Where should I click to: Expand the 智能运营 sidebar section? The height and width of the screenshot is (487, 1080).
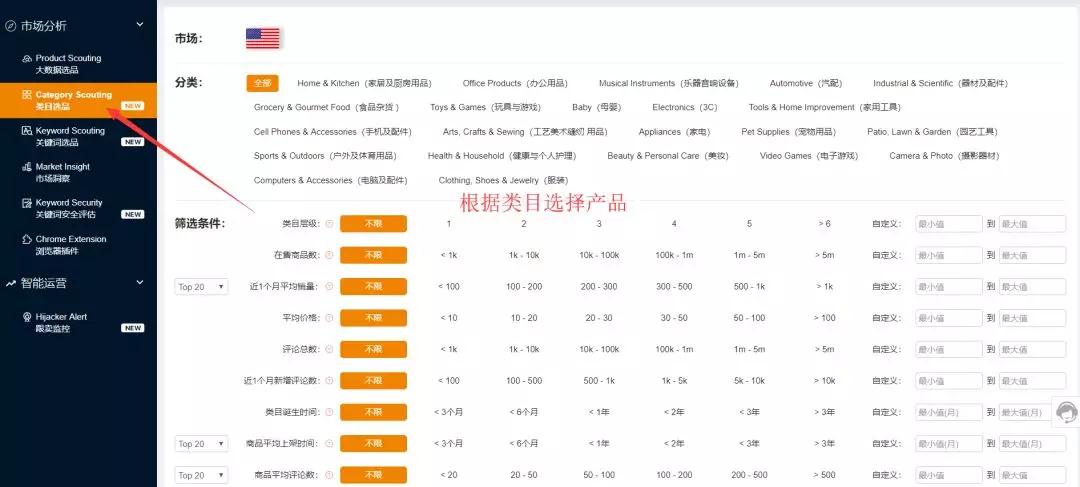click(x=140, y=283)
